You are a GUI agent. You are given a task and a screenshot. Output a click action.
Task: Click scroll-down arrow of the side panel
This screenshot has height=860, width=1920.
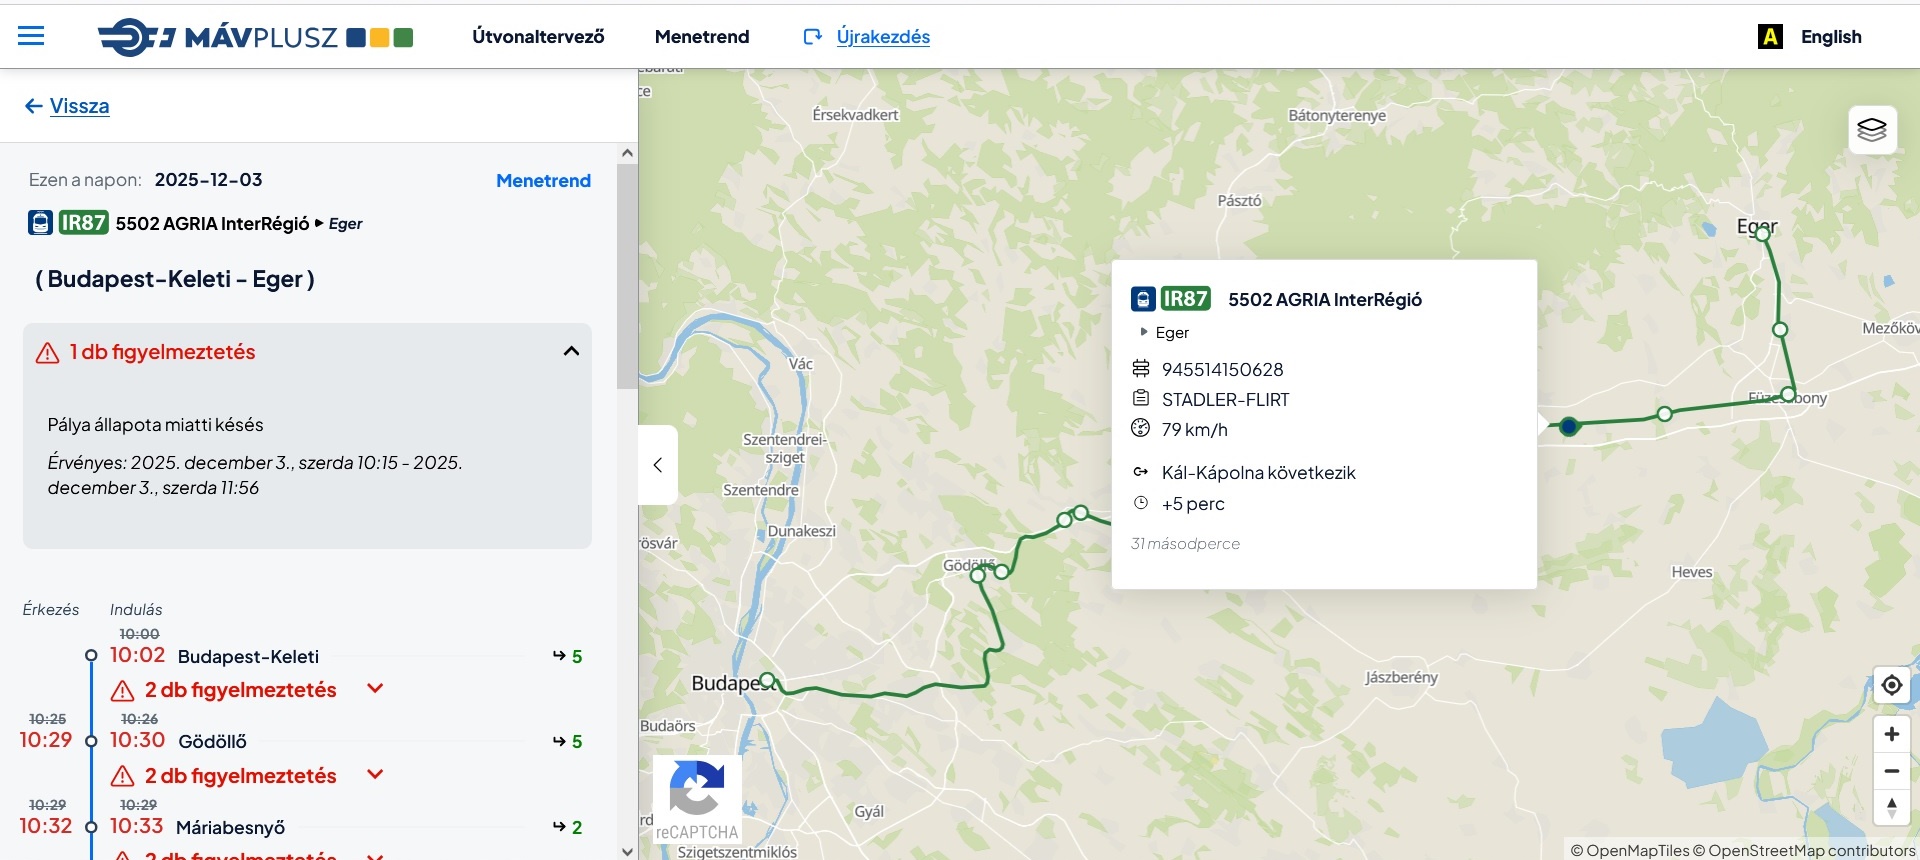(627, 851)
